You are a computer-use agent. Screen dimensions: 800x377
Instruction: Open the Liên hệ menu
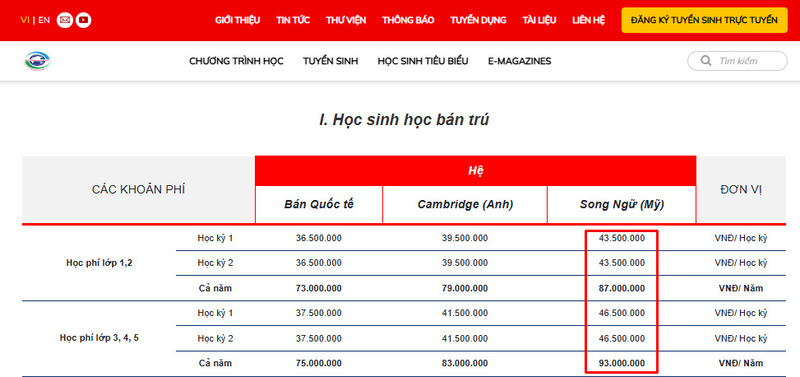coord(589,20)
